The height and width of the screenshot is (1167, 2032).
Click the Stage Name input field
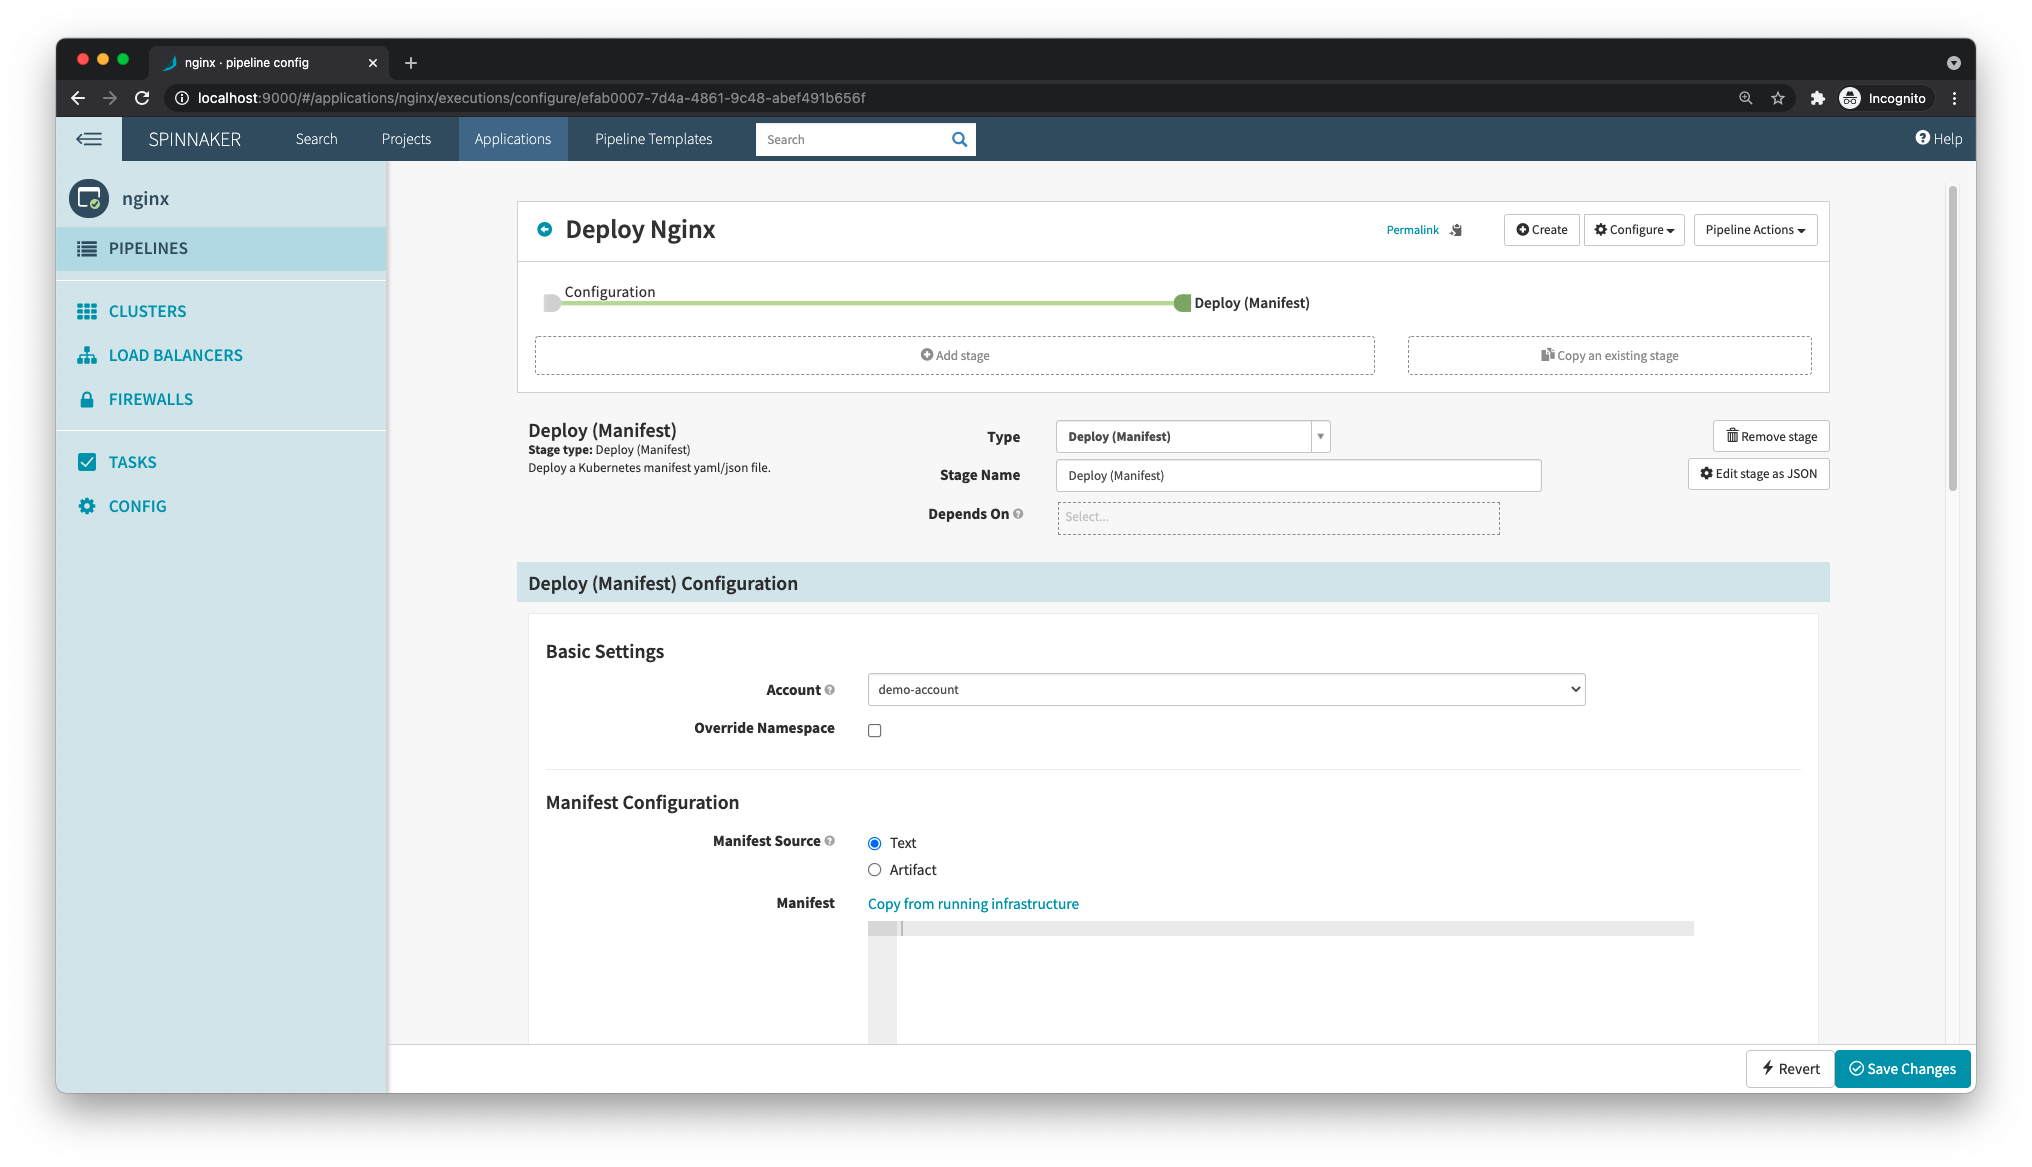tap(1298, 476)
